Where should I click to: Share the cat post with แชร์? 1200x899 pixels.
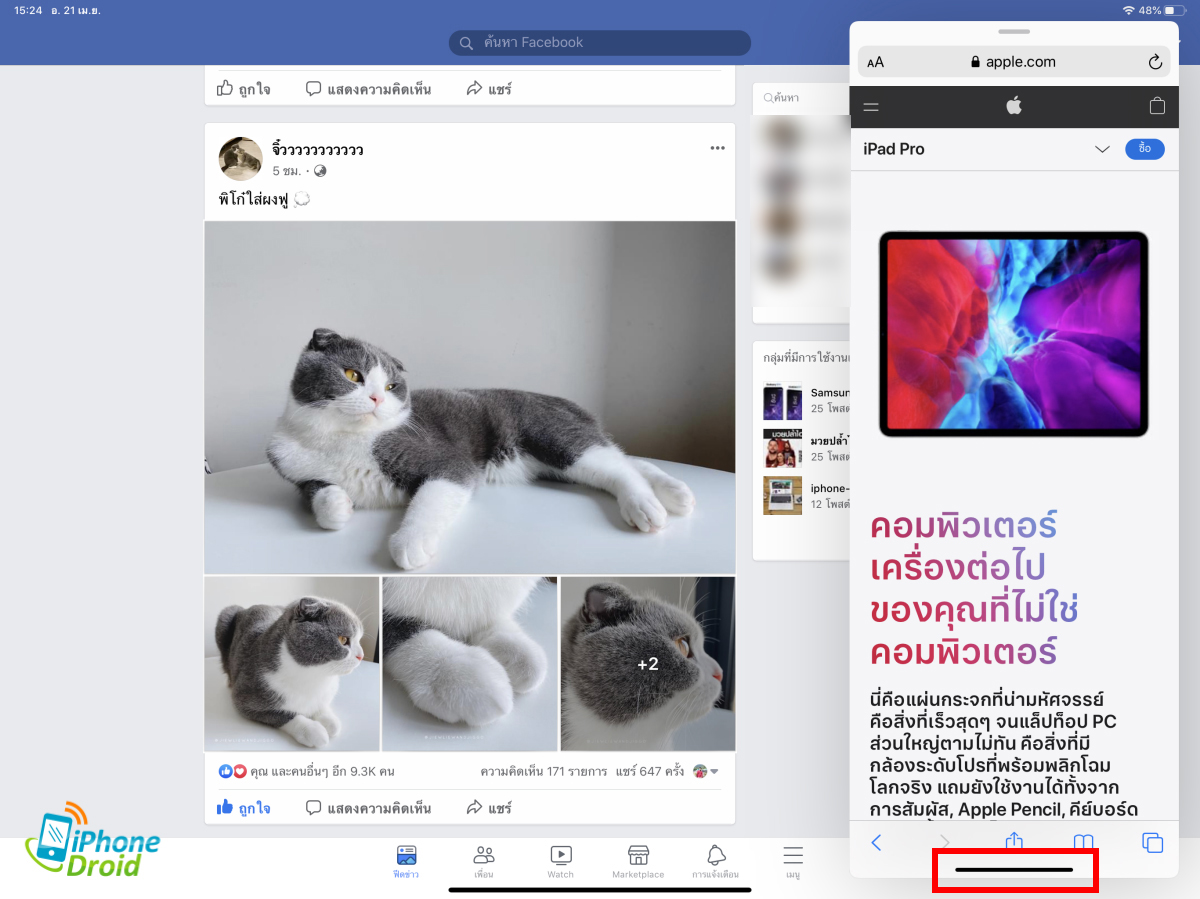coord(489,807)
